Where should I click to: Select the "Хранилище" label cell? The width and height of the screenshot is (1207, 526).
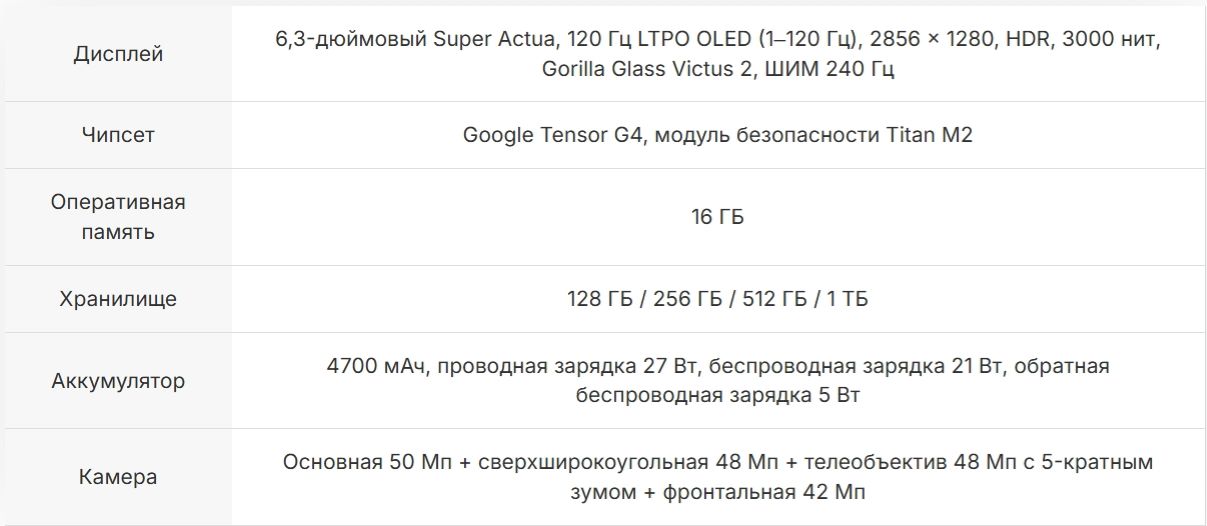[118, 299]
